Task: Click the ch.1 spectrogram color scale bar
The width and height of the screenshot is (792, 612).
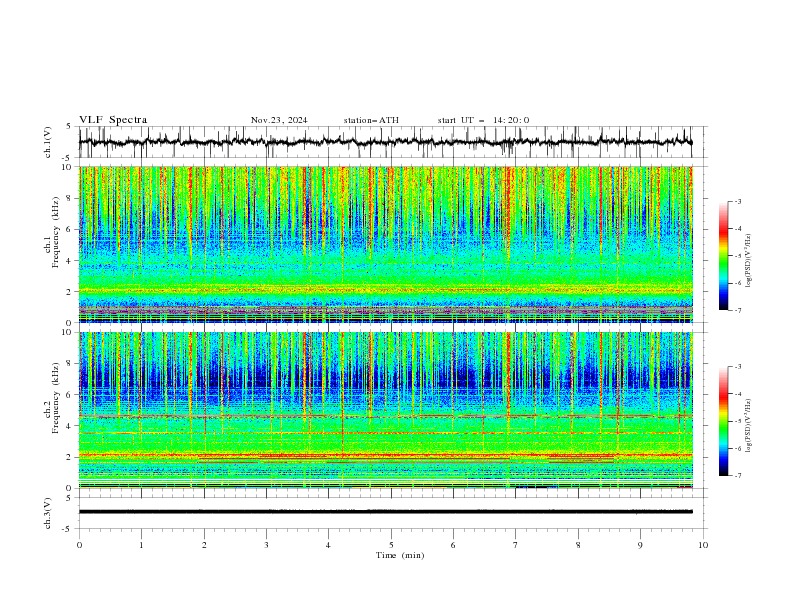Action: point(724,256)
